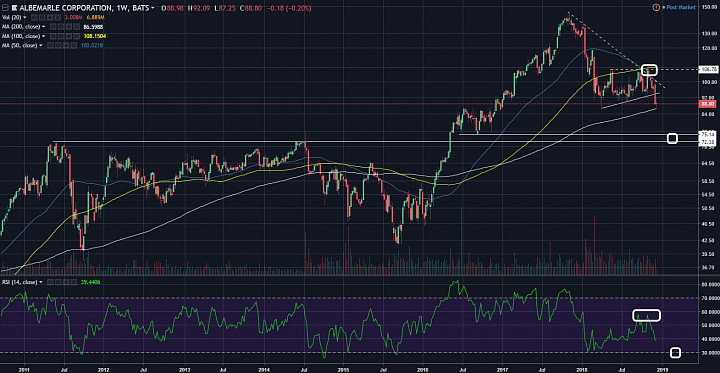Image resolution: width=720 pixels, height=373 pixels.
Task: Click the yellow MA 100 value 108.1504
Action: tap(95, 36)
